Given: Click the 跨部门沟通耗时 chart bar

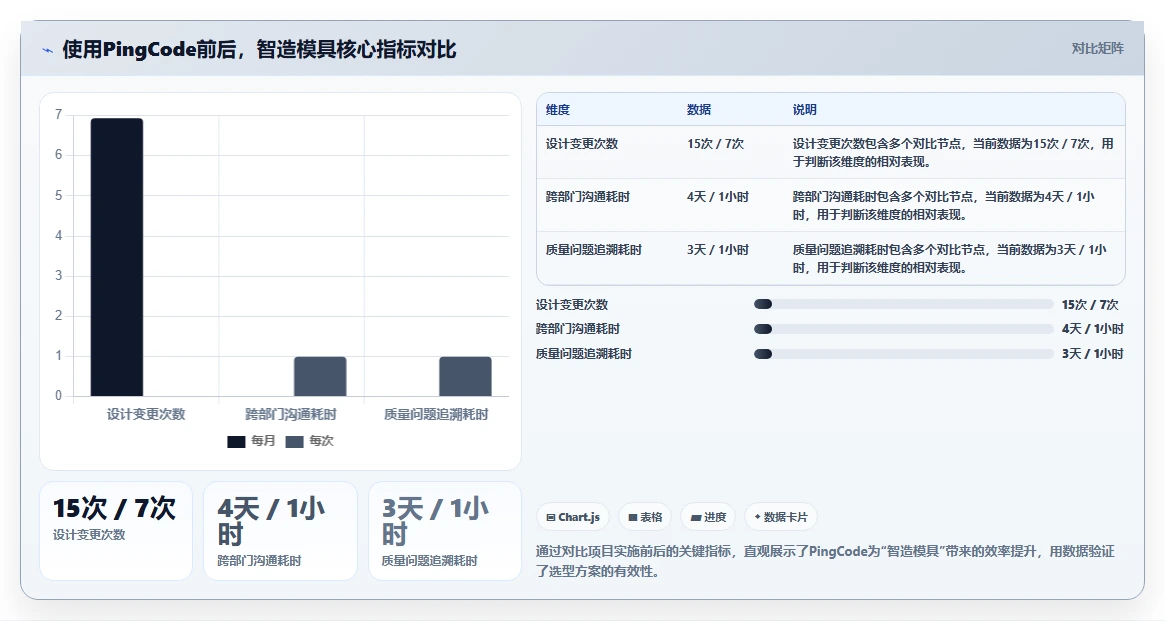Looking at the screenshot, I should coord(320,376).
